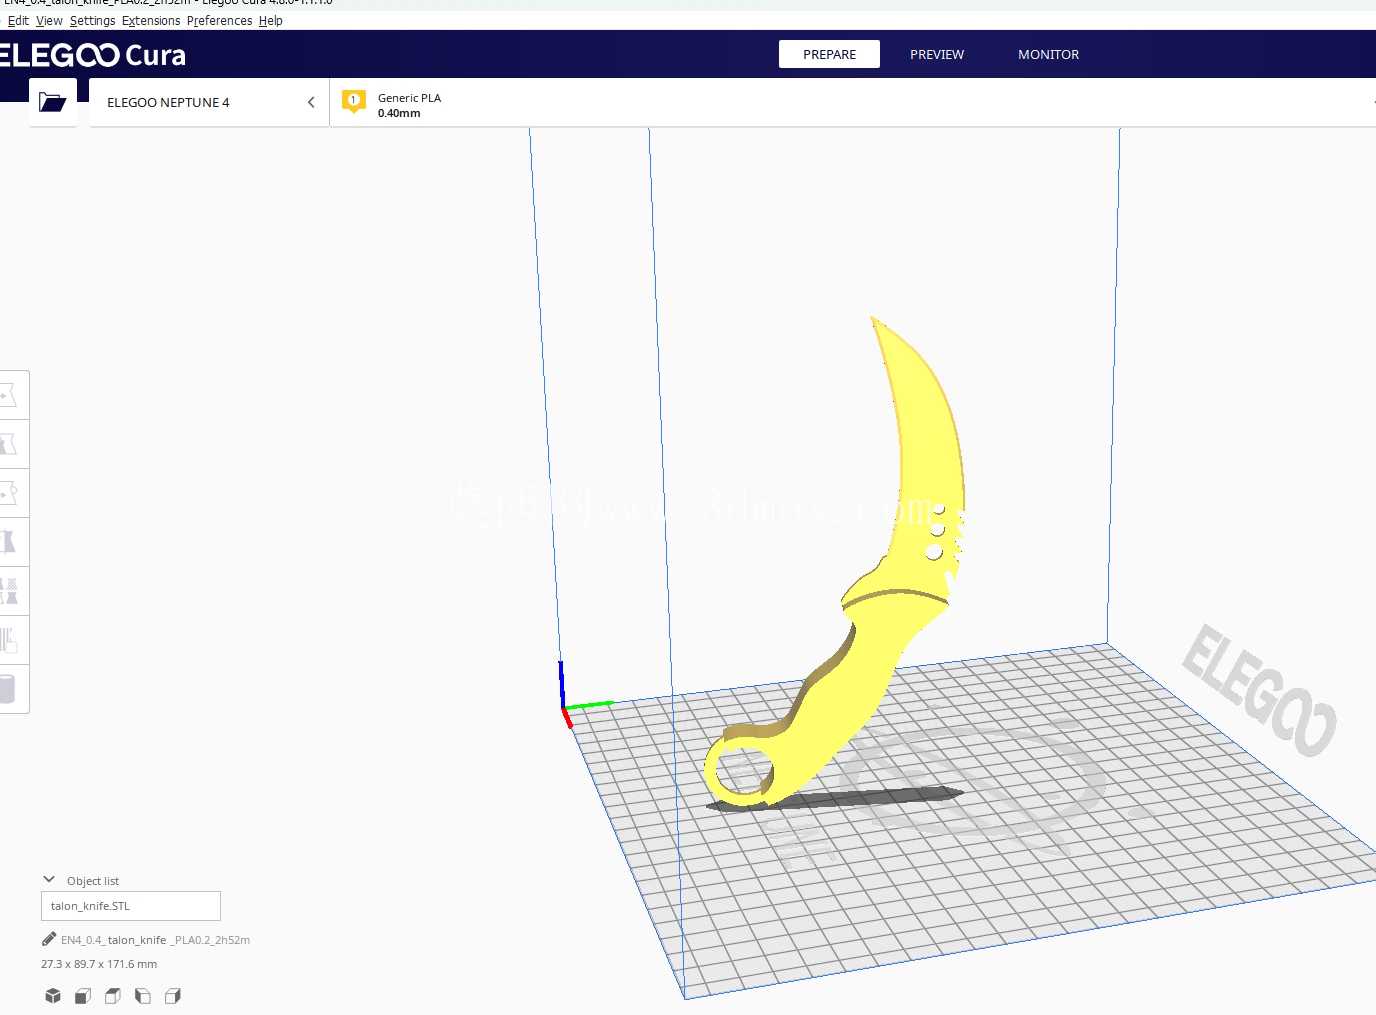Open the Preferences menu
This screenshot has width=1376, height=1015.
point(219,20)
